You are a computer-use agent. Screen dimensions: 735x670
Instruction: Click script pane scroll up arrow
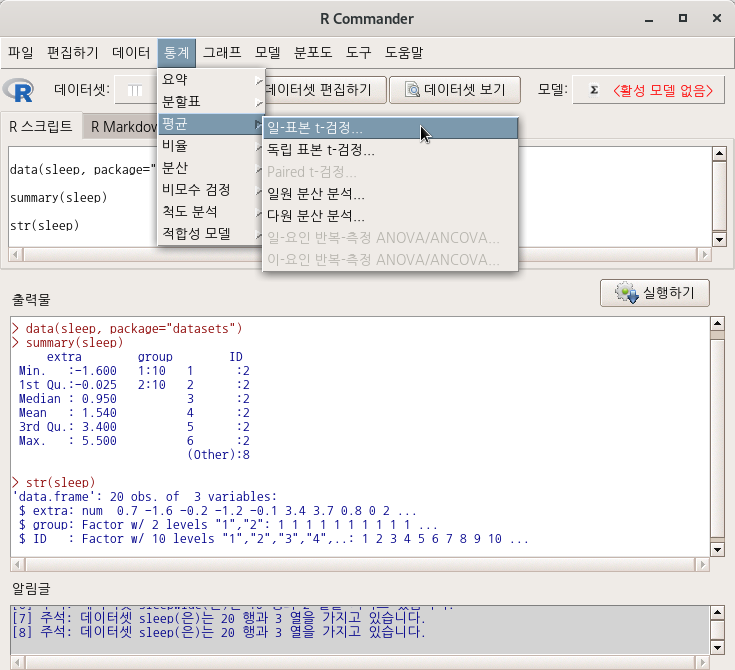[x=719, y=153]
